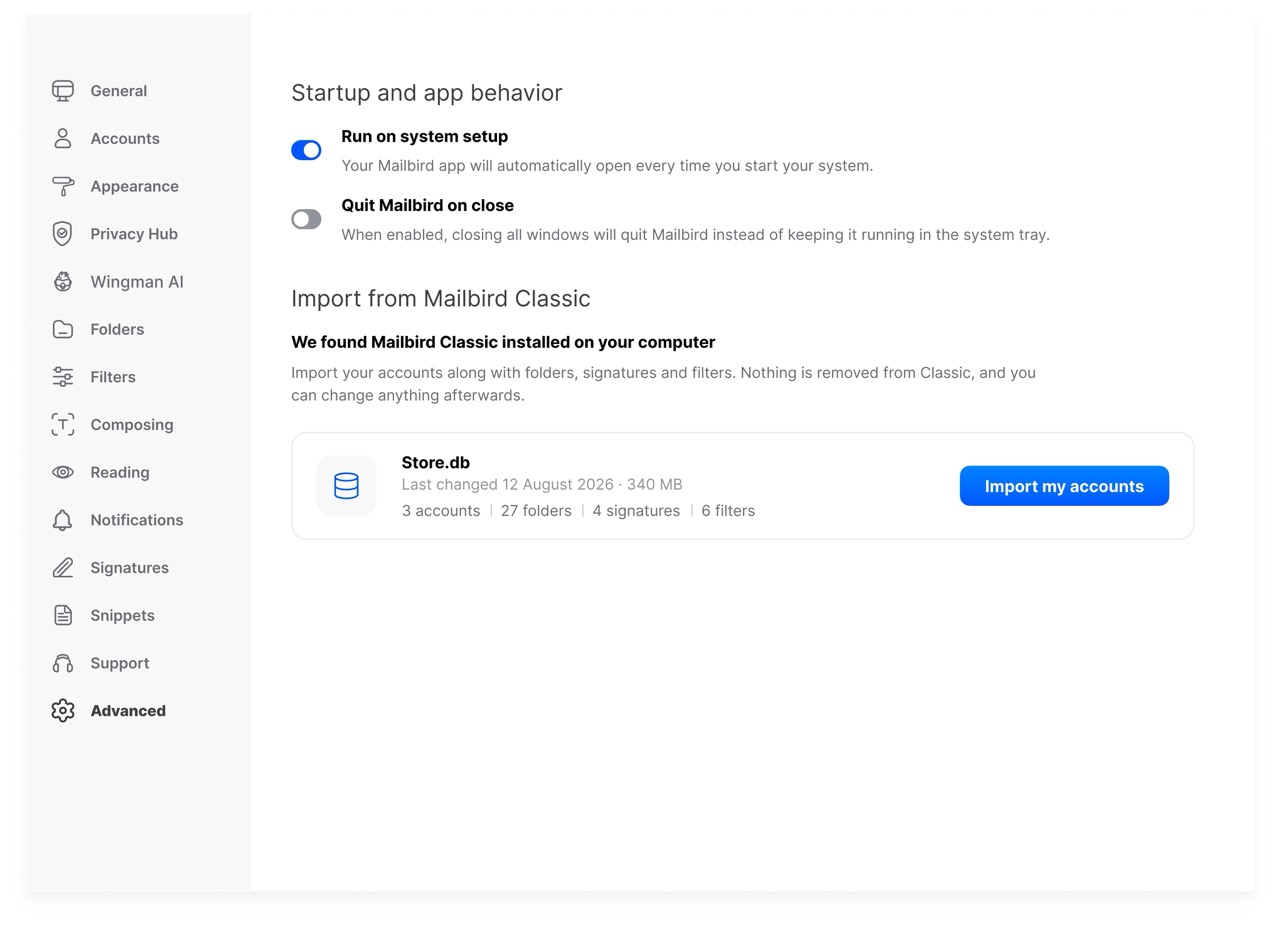Click the Support headset icon

tap(63, 663)
